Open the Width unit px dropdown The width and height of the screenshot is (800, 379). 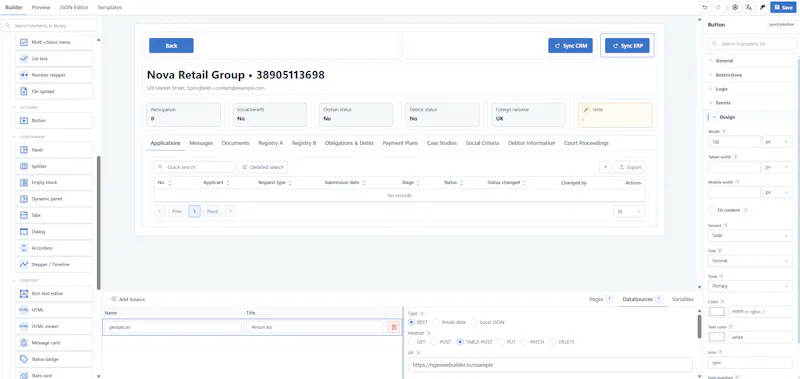777,141
